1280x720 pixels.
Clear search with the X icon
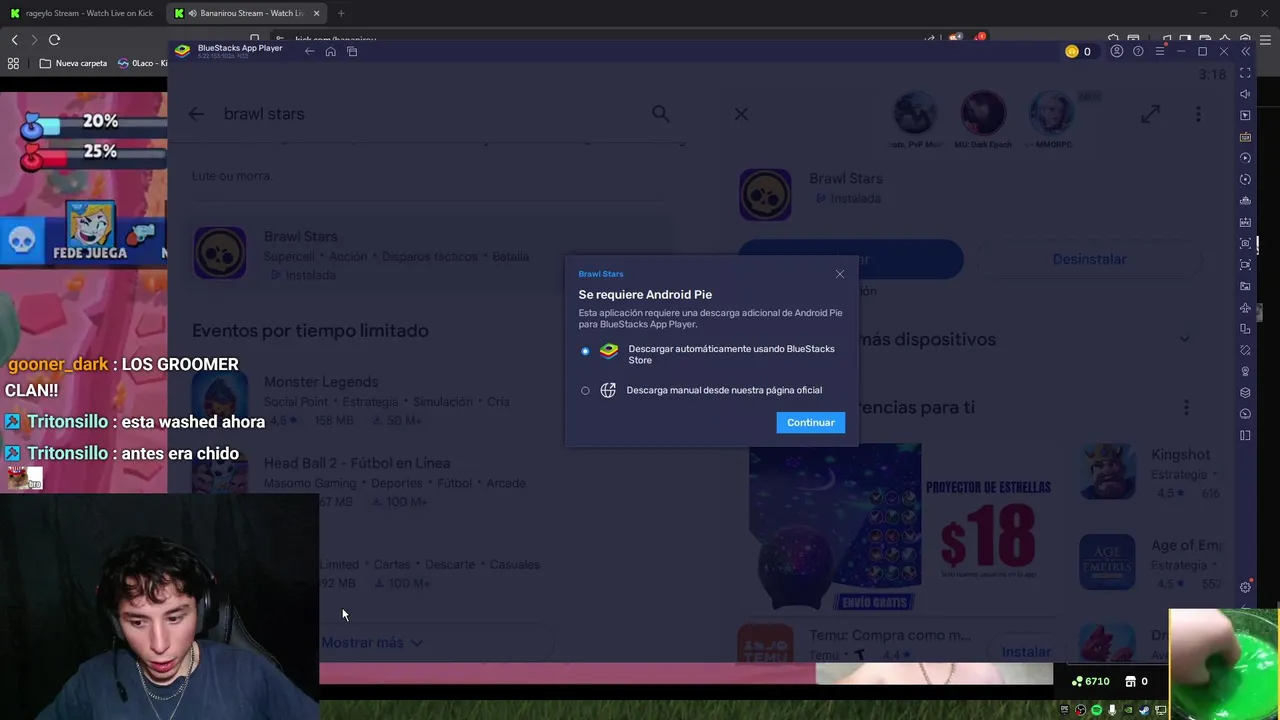click(x=741, y=114)
